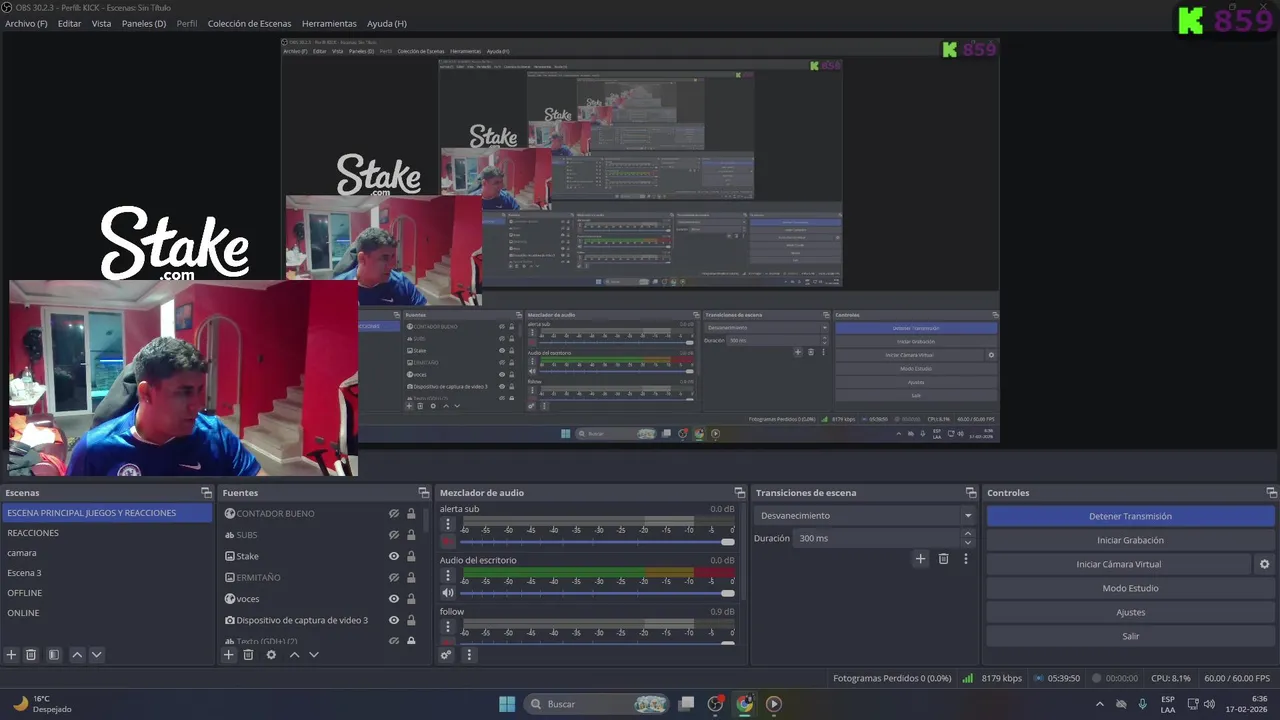Click the Salir button
The height and width of the screenshot is (720, 1280).
click(1130, 636)
